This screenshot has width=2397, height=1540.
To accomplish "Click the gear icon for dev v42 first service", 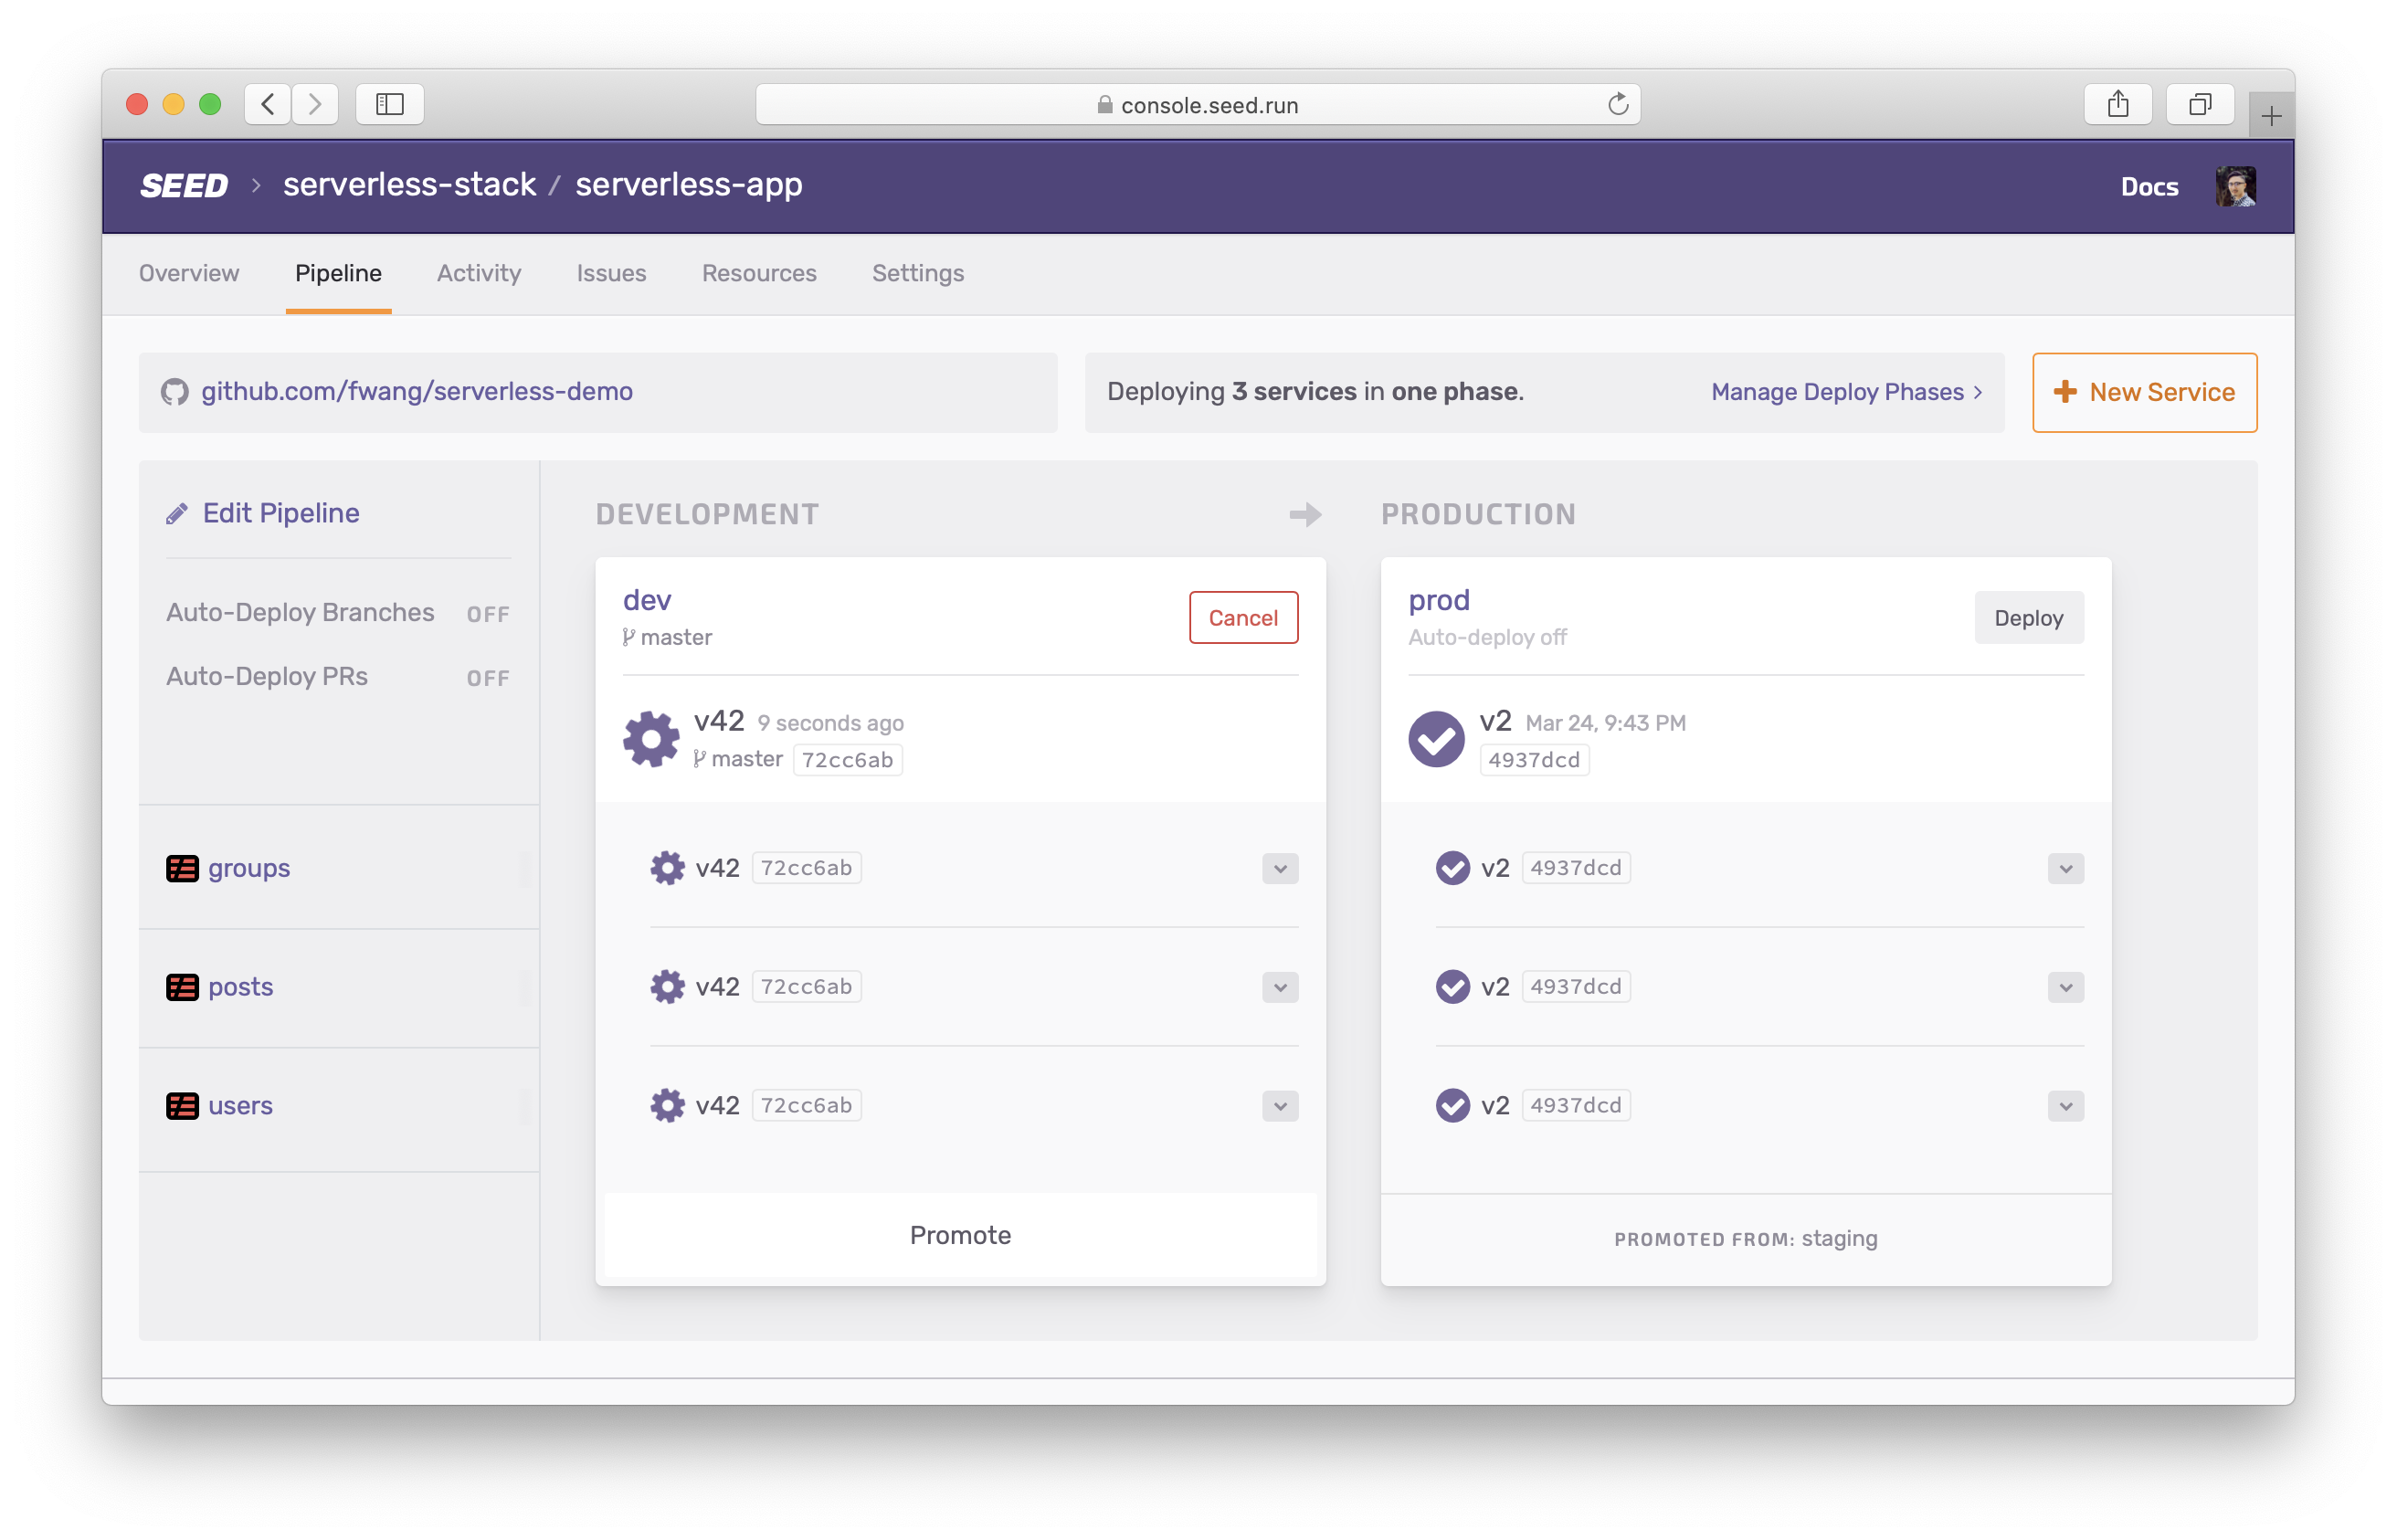I will 670,866.
